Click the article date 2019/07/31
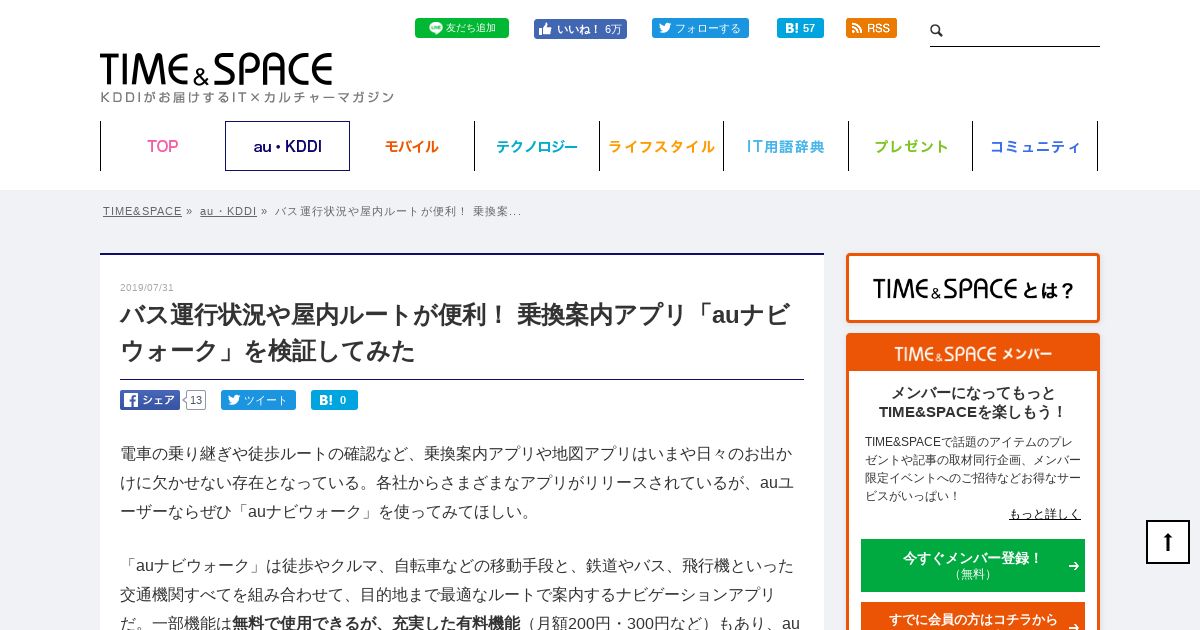Screen dimensions: 1200x630 [x=147, y=288]
